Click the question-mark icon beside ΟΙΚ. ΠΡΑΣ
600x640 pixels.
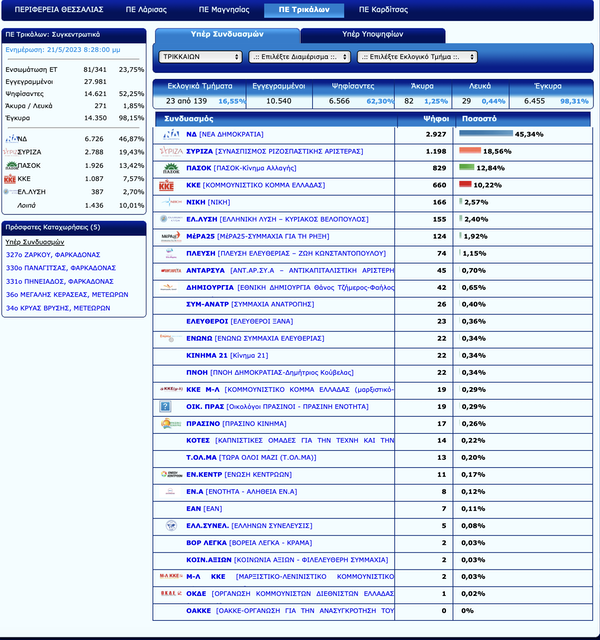165,407
